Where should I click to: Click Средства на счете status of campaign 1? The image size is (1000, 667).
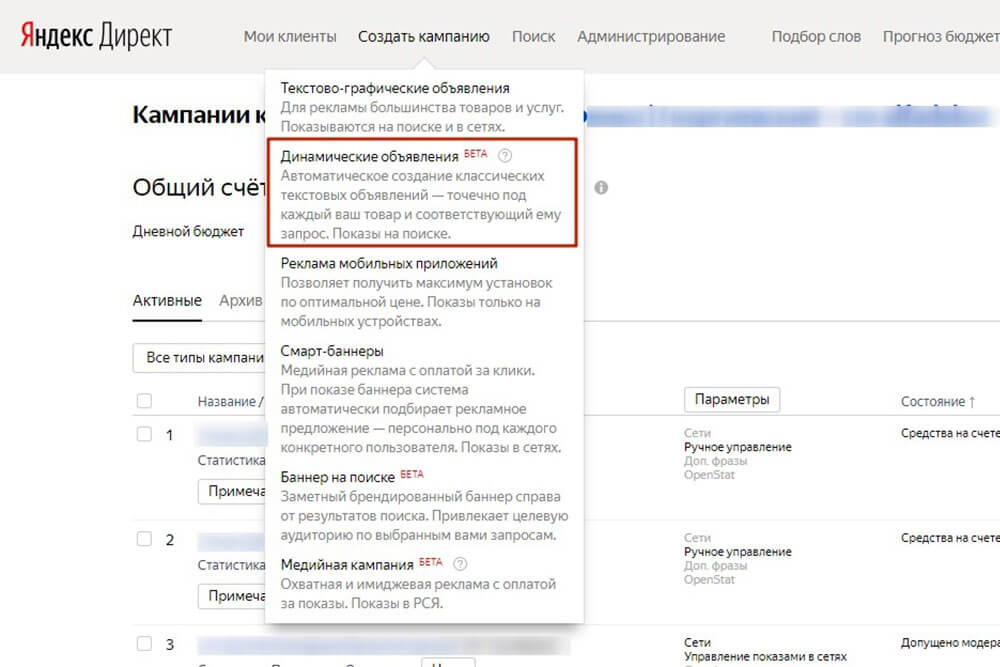[950, 433]
